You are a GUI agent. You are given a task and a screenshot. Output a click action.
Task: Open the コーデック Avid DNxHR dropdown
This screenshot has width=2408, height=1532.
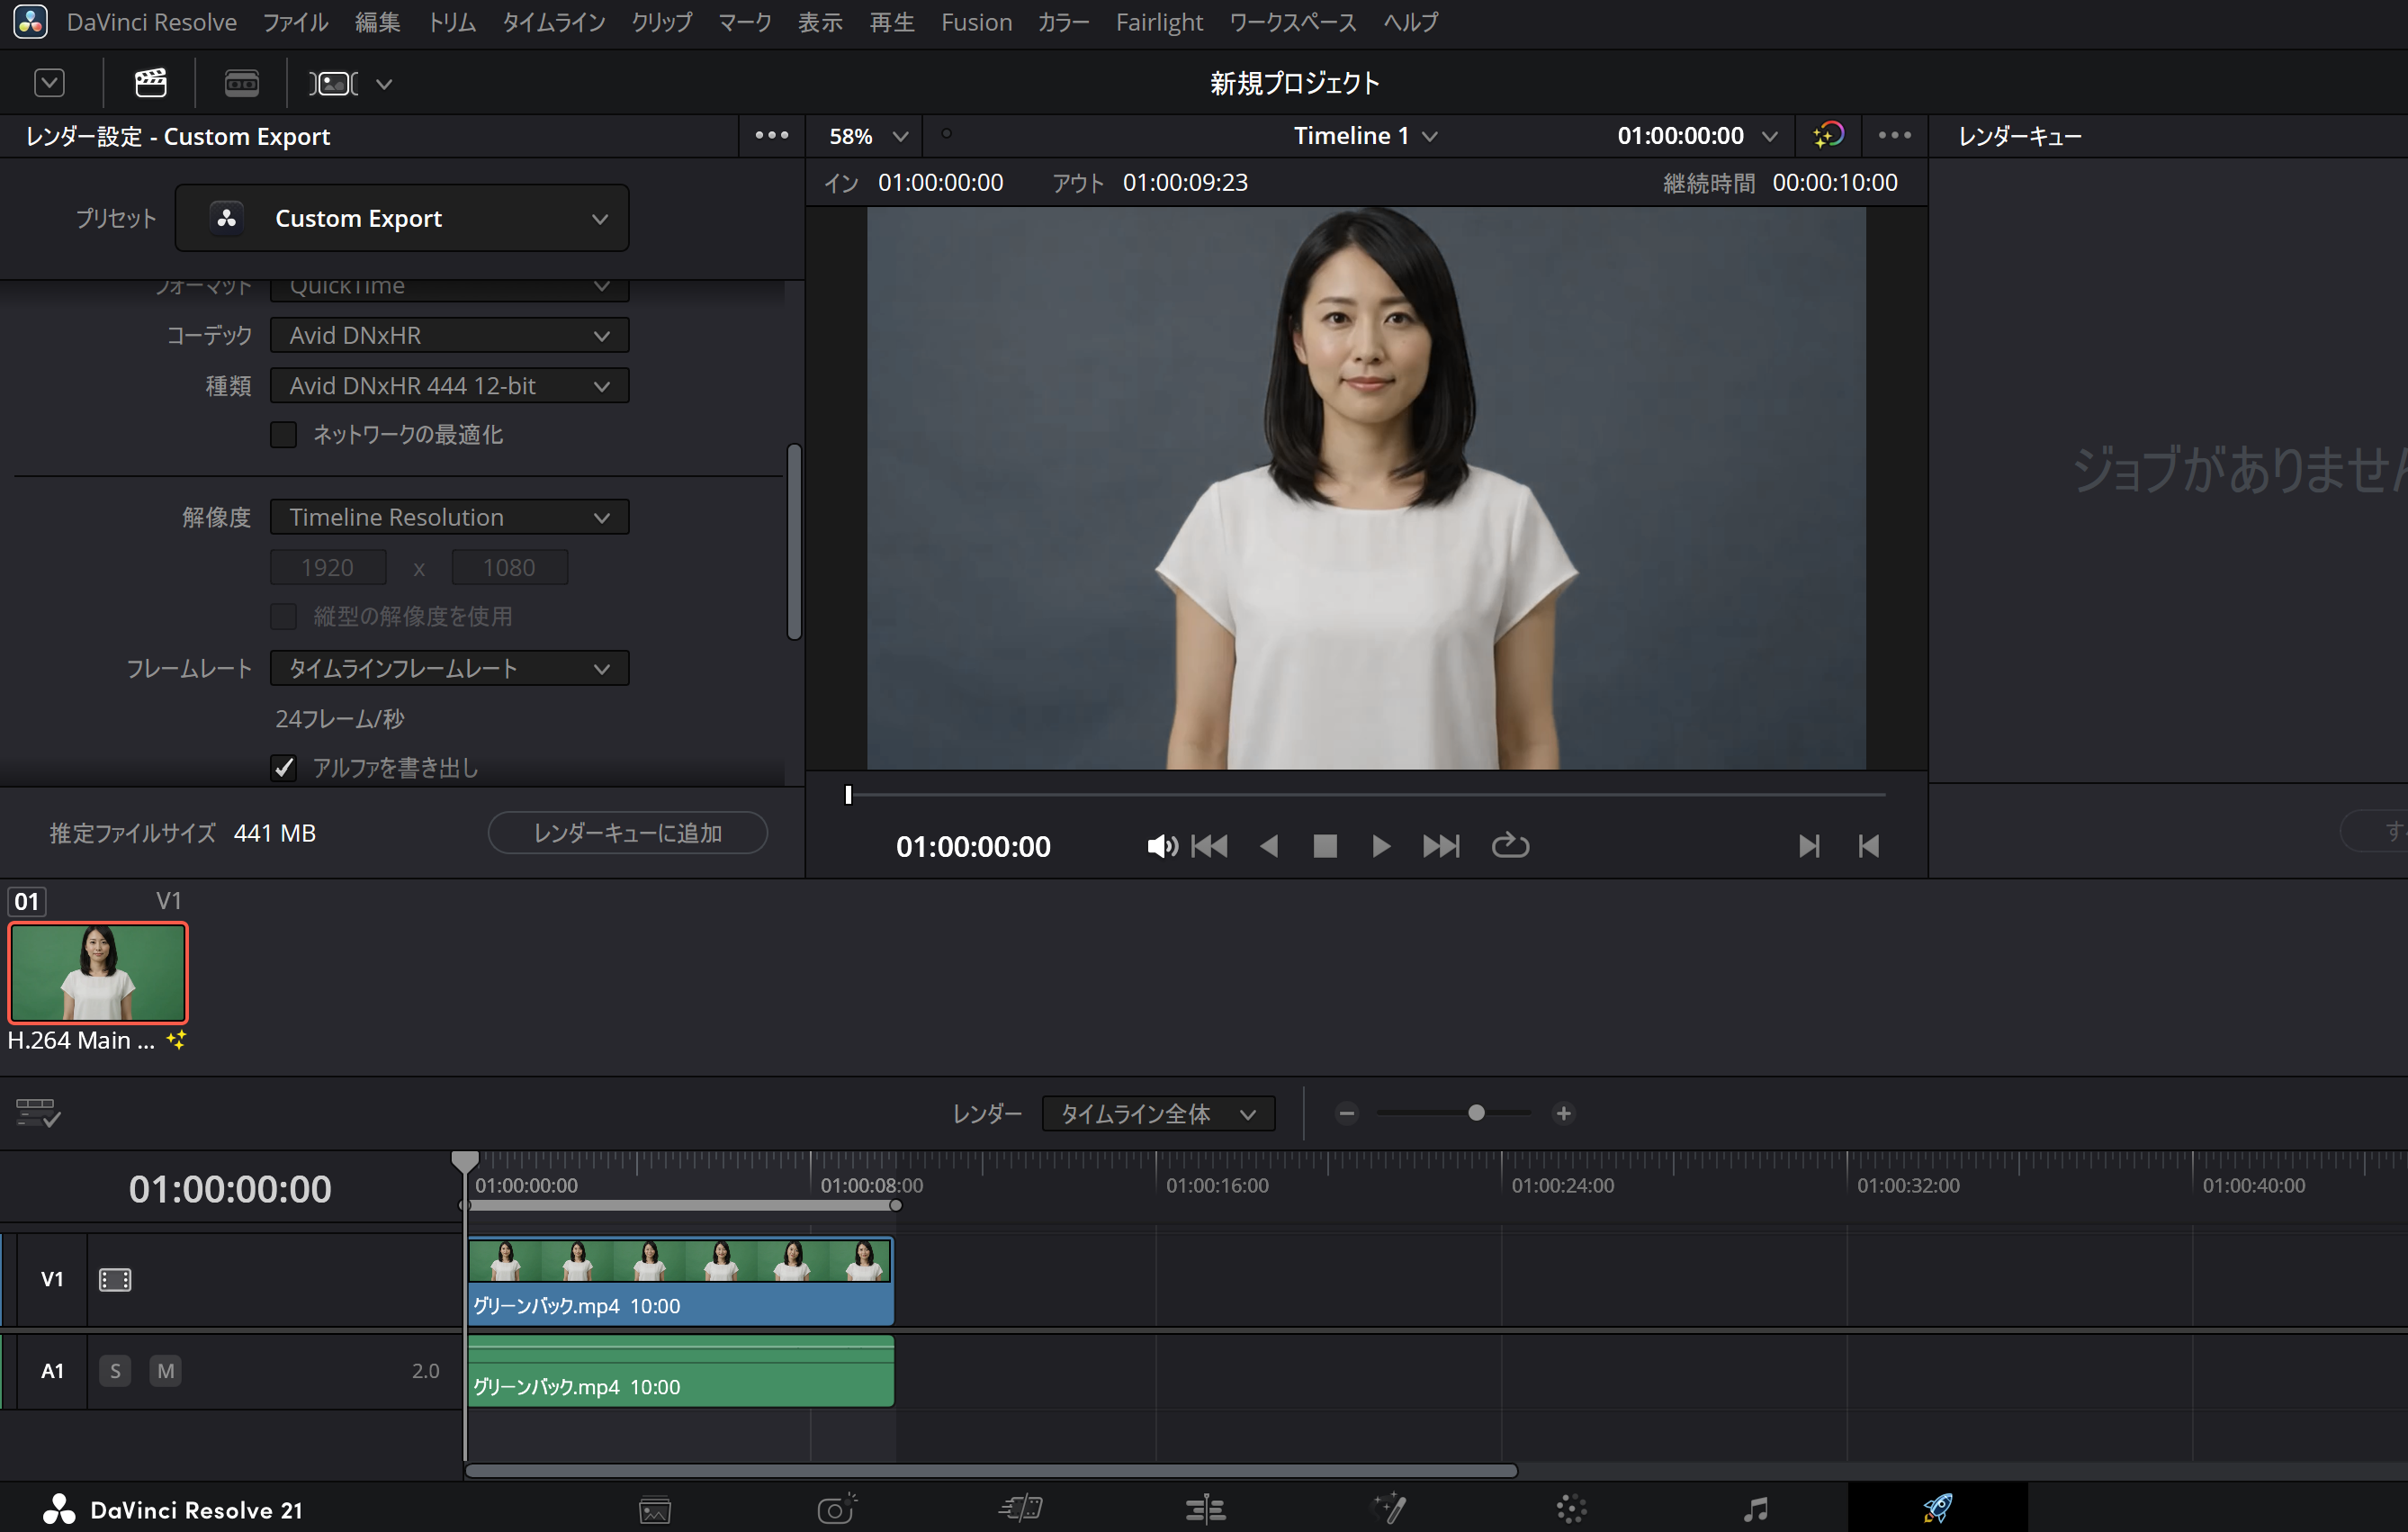tap(449, 335)
